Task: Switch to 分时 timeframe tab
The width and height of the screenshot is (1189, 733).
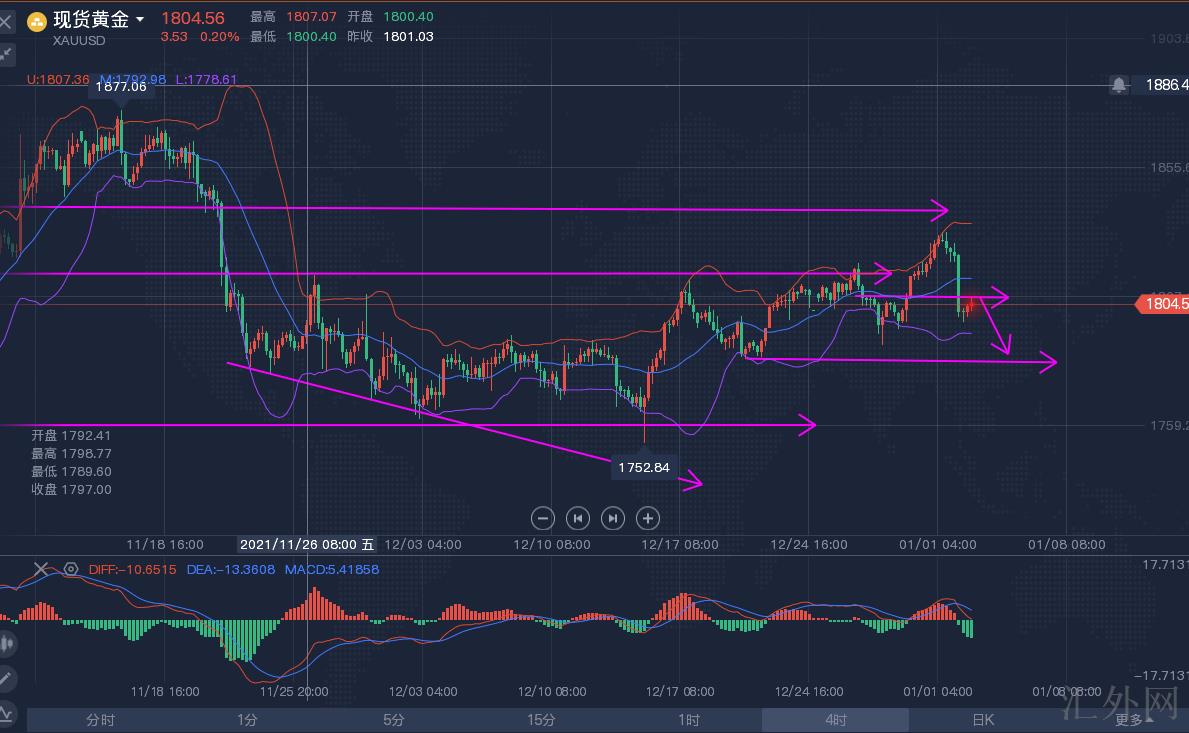Action: coord(101,720)
